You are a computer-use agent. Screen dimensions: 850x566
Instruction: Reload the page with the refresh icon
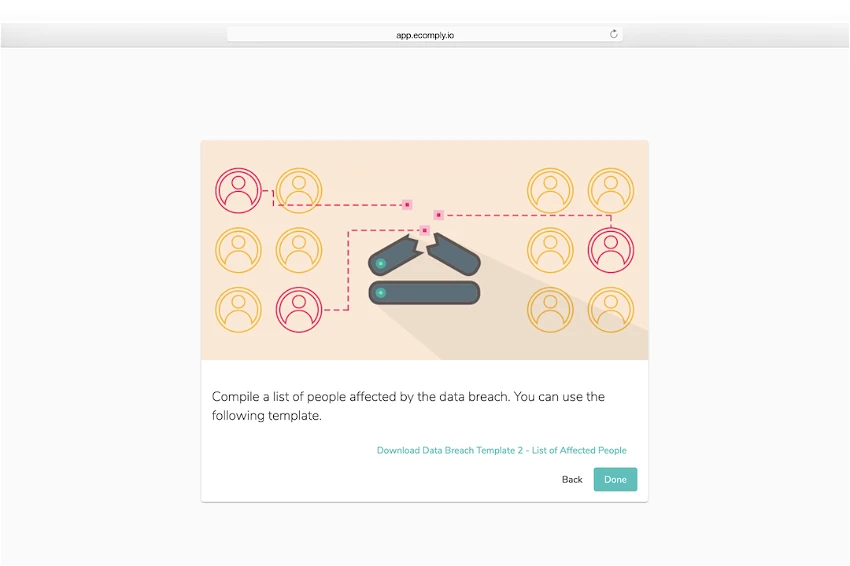point(614,34)
